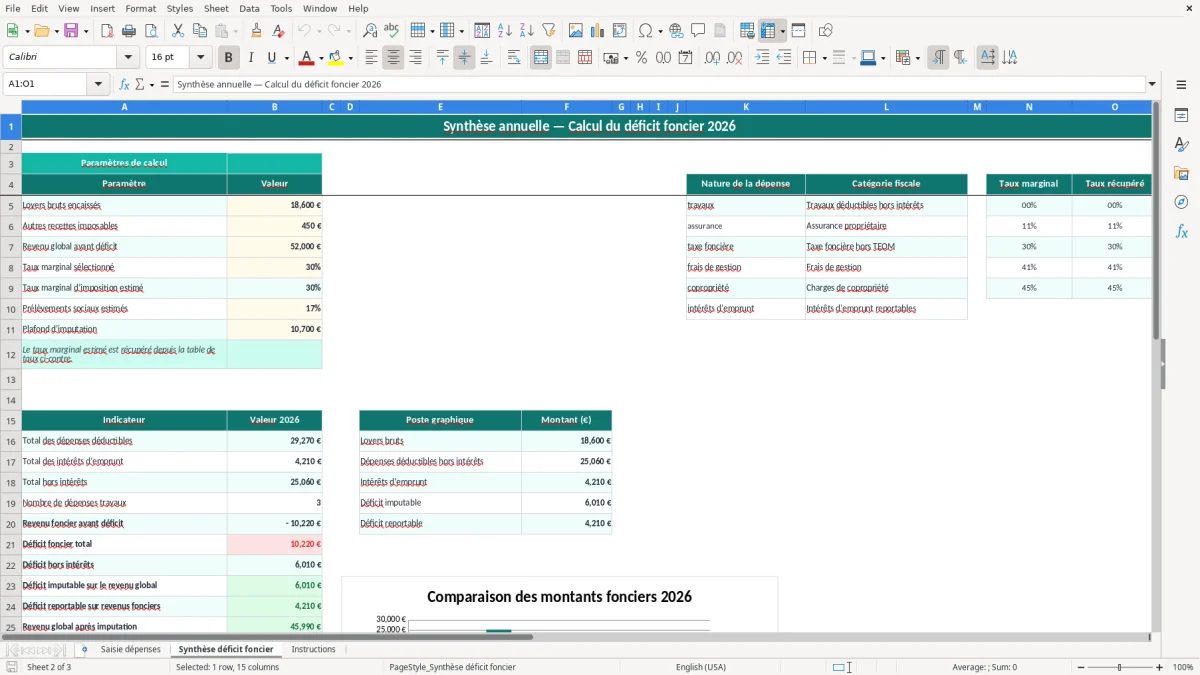This screenshot has height=675, width=1200.
Task: Click the Insert Hyperlink icon
Action: [x=676, y=31]
